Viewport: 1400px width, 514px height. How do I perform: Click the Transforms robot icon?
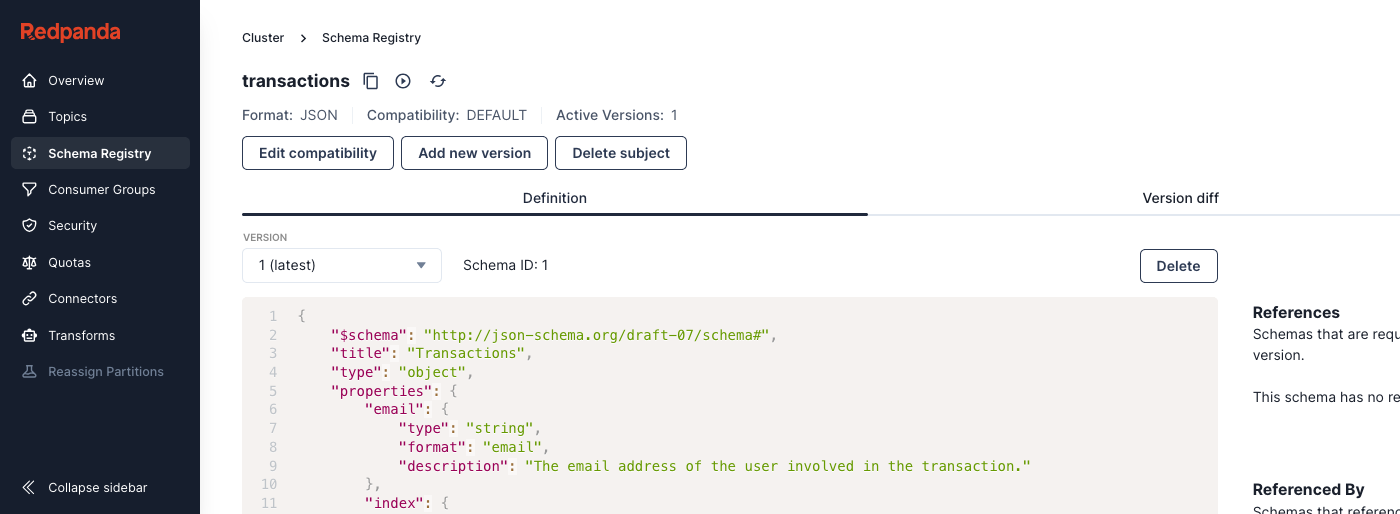[x=30, y=336]
